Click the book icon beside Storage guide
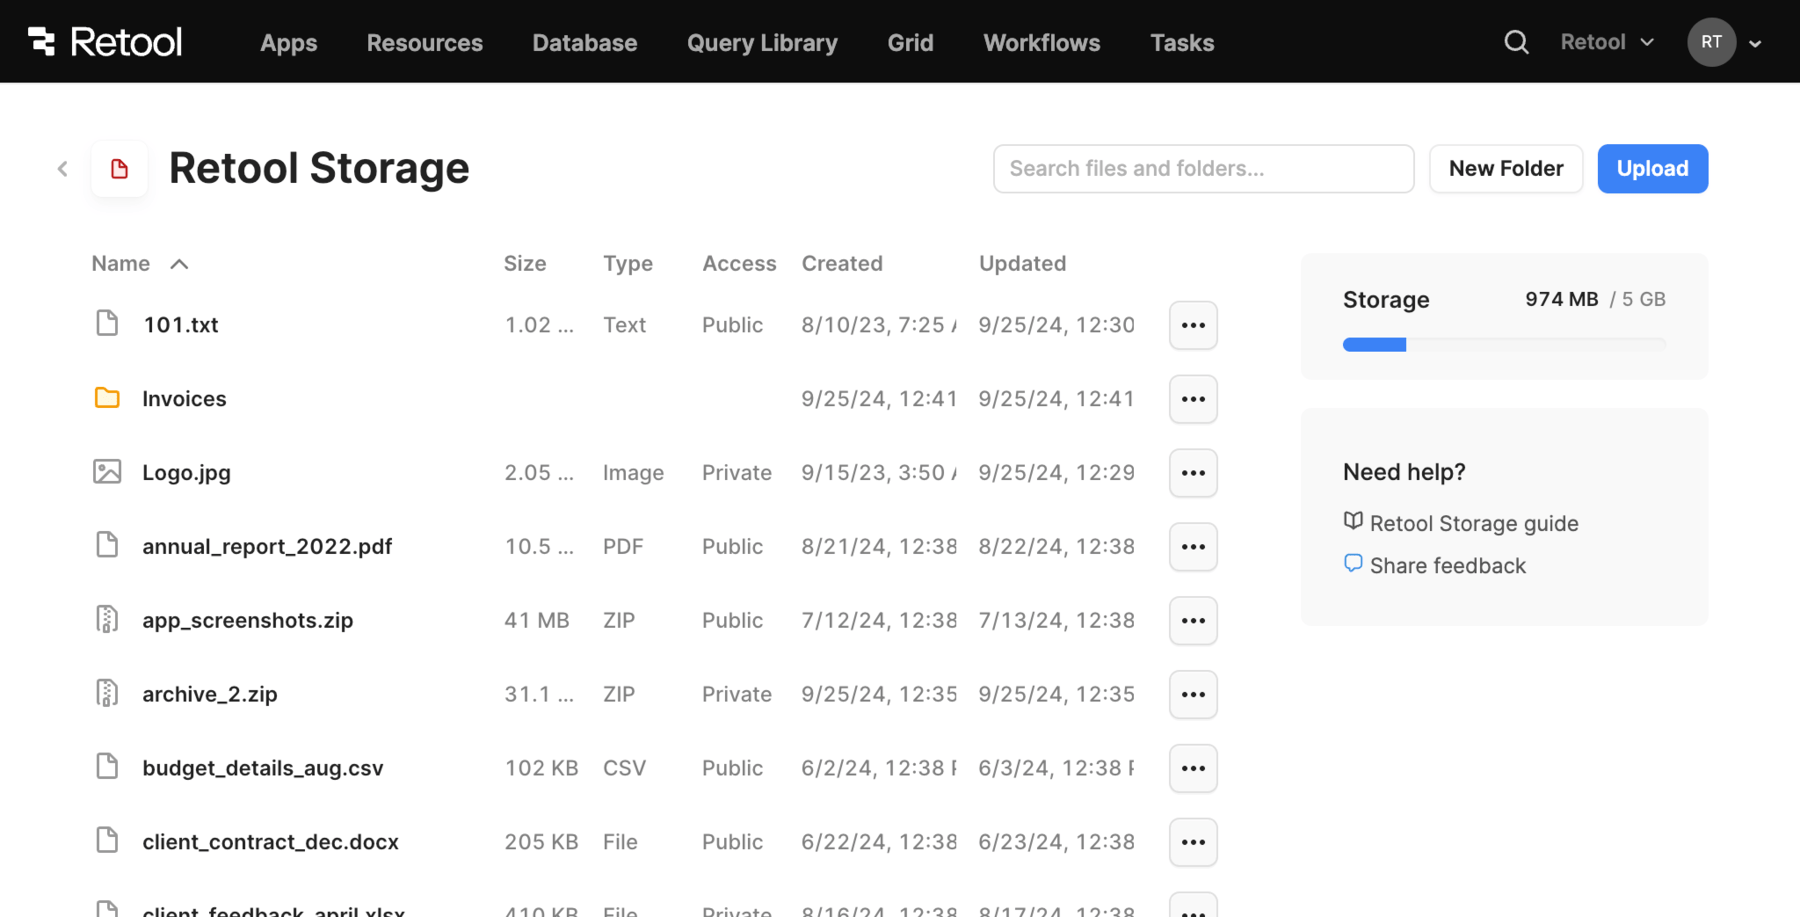The image size is (1800, 917). coord(1353,521)
